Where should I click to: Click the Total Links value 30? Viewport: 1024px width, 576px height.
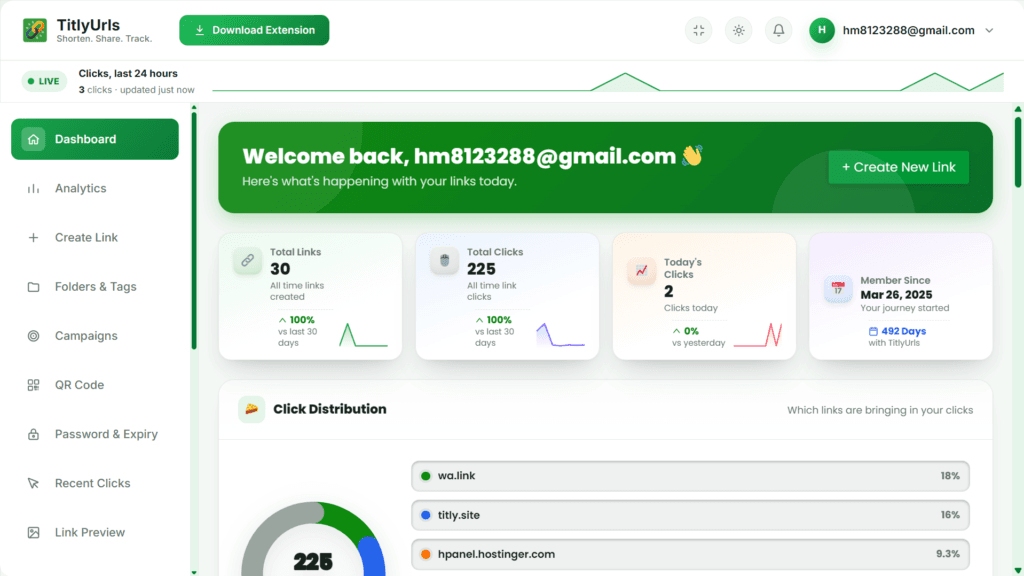coord(280,269)
